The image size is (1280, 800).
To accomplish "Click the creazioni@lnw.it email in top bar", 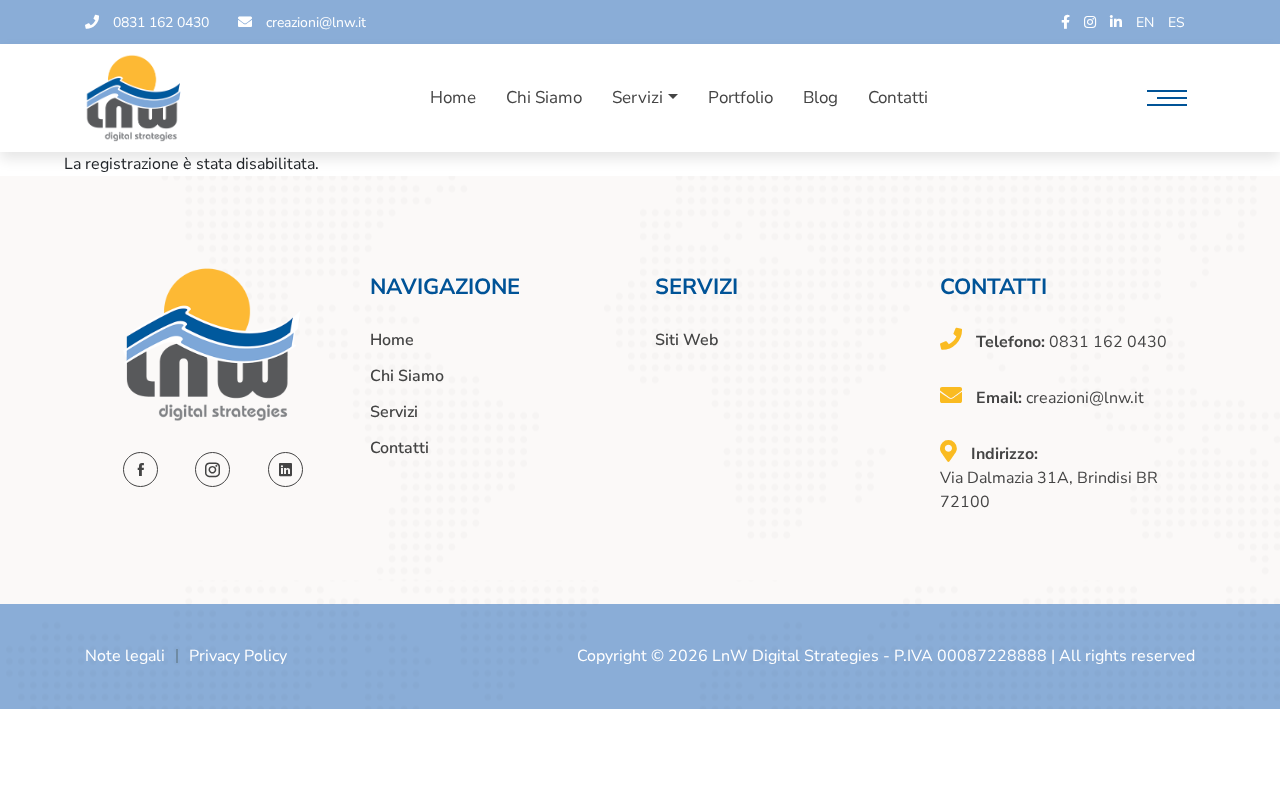I will pyautogui.click(x=316, y=22).
